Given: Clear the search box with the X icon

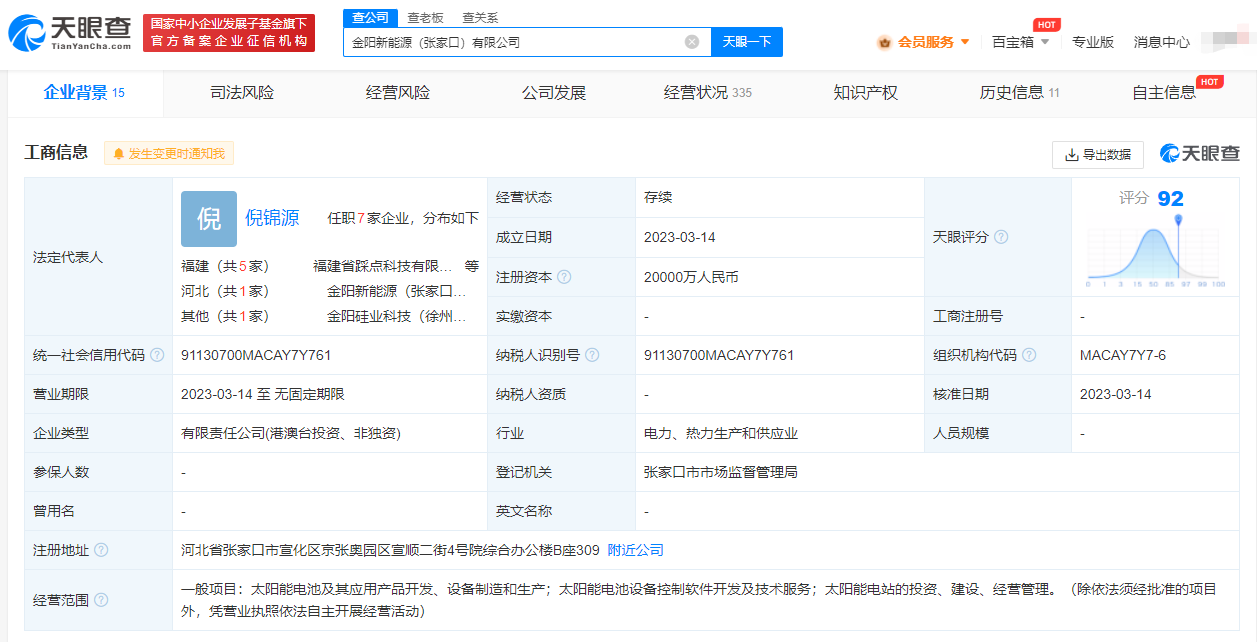Looking at the screenshot, I should click(x=692, y=42).
